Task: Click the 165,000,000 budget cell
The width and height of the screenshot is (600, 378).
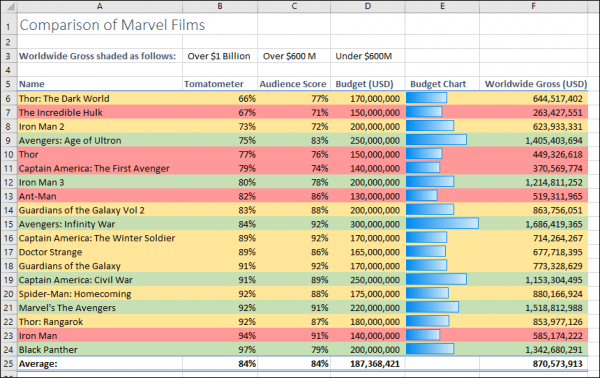Action: pyautogui.click(x=368, y=252)
